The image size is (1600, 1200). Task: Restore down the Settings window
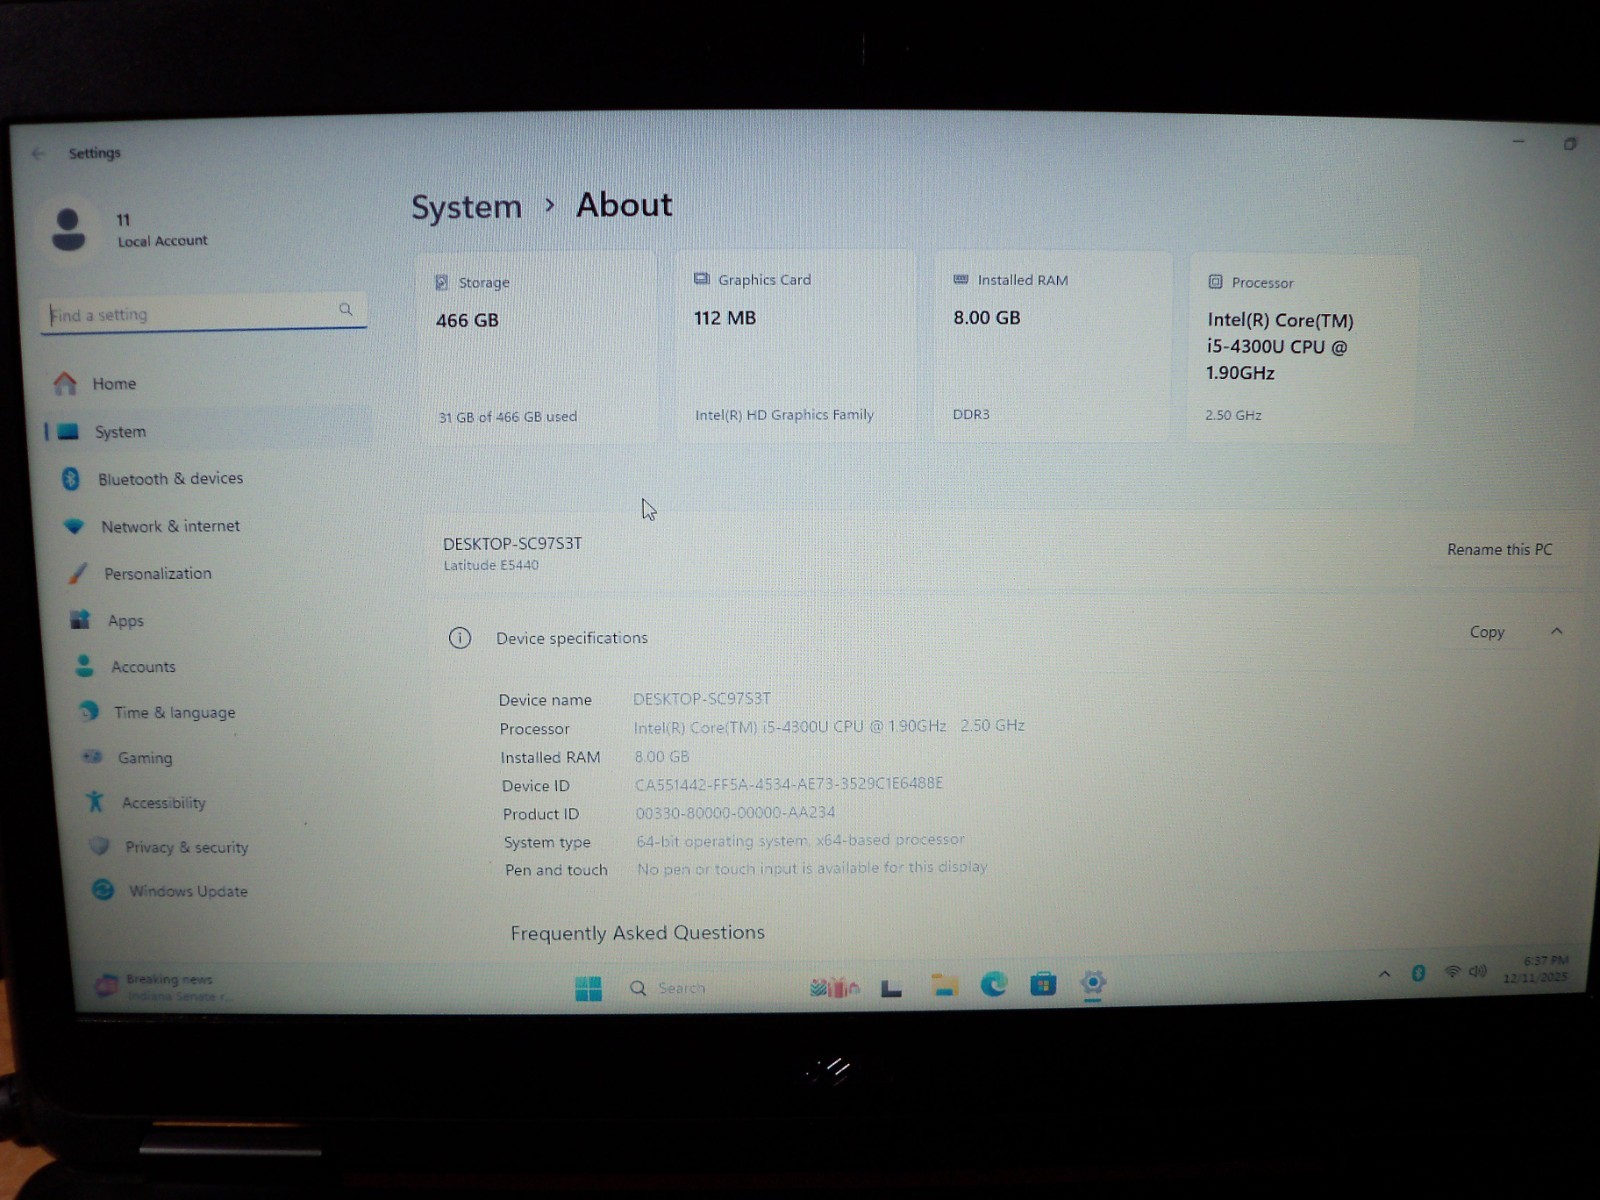[x=1570, y=144]
